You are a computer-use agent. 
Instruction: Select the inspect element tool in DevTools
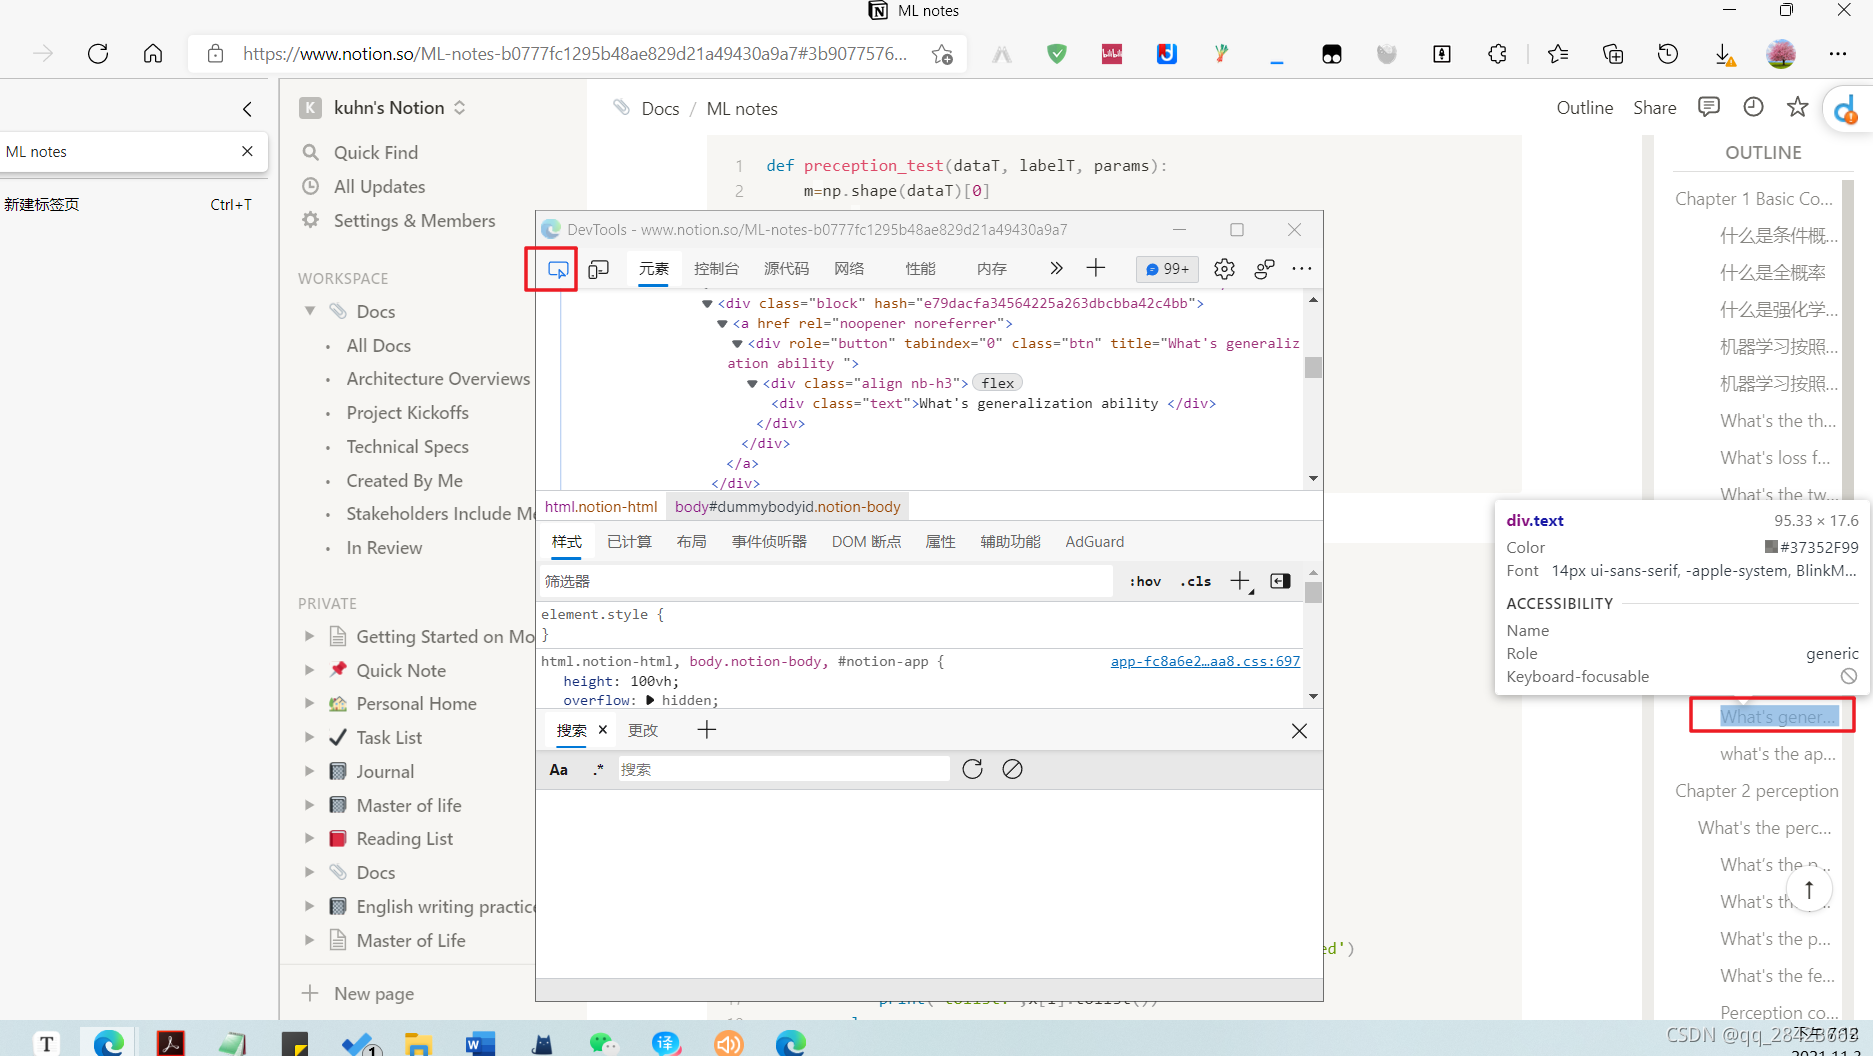(x=558, y=269)
